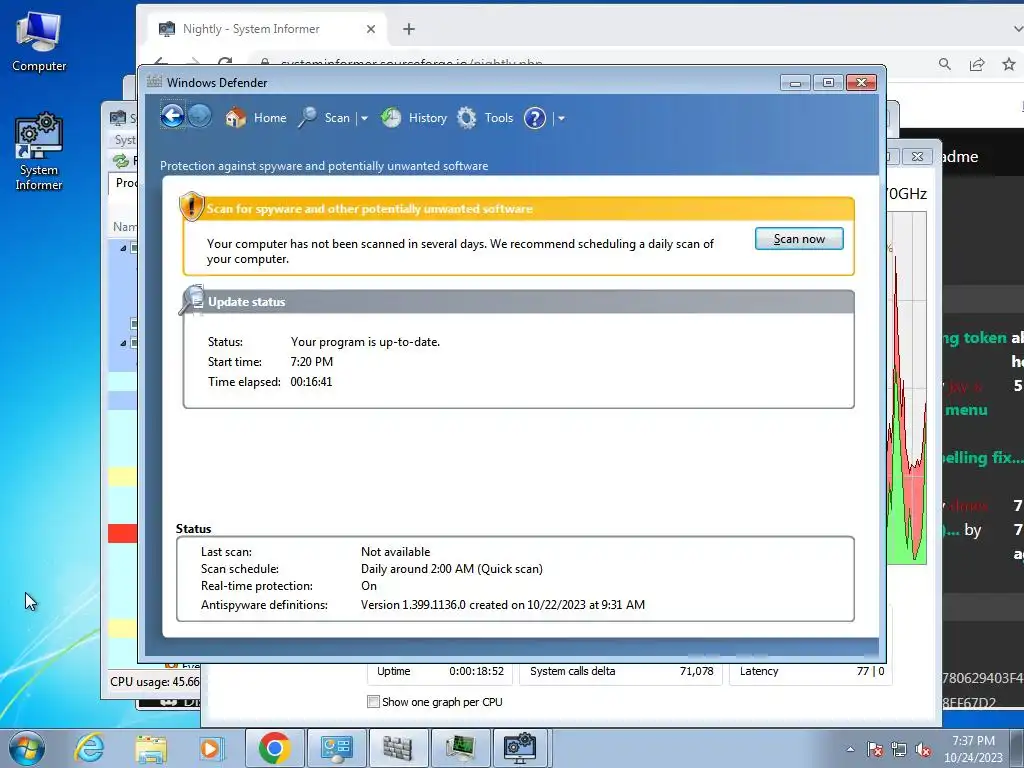This screenshot has height=768, width=1024.
Task: Launch Internet Explorer from the taskbar
Action: point(89,748)
